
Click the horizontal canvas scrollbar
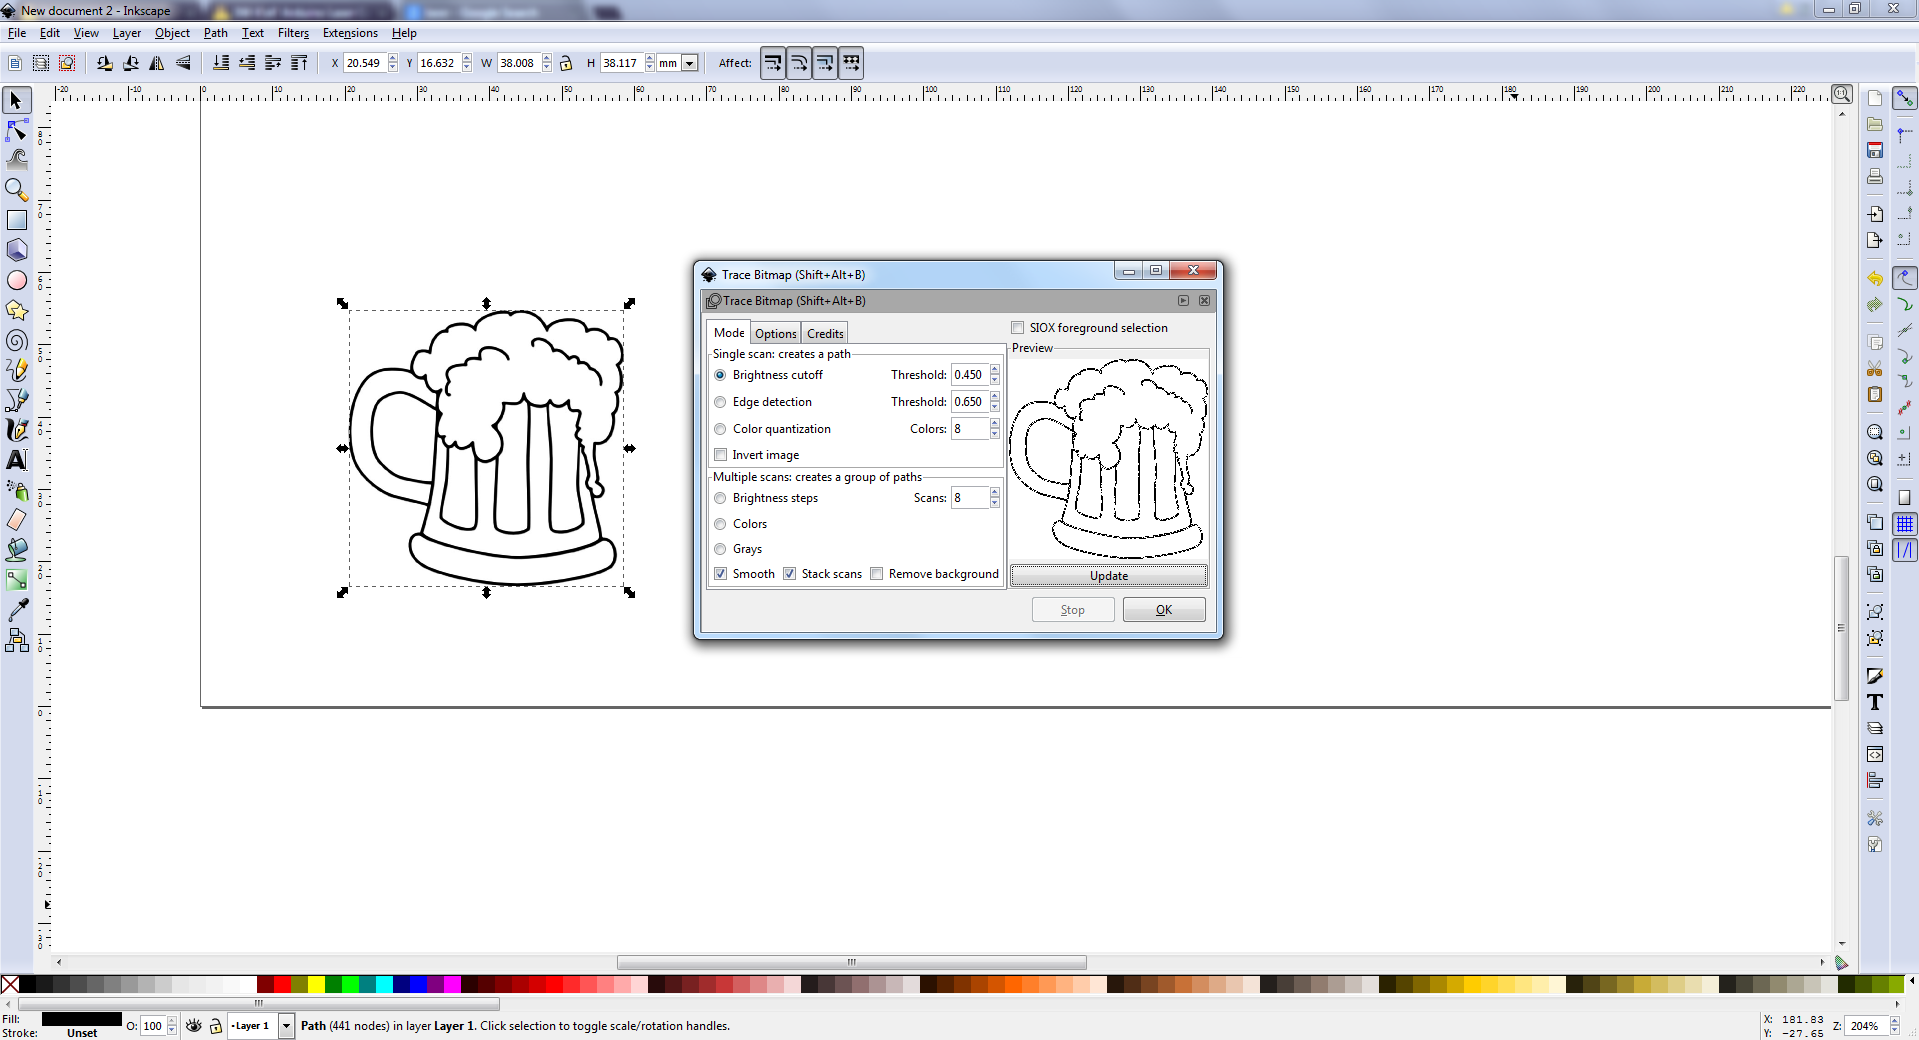pyautogui.click(x=851, y=963)
